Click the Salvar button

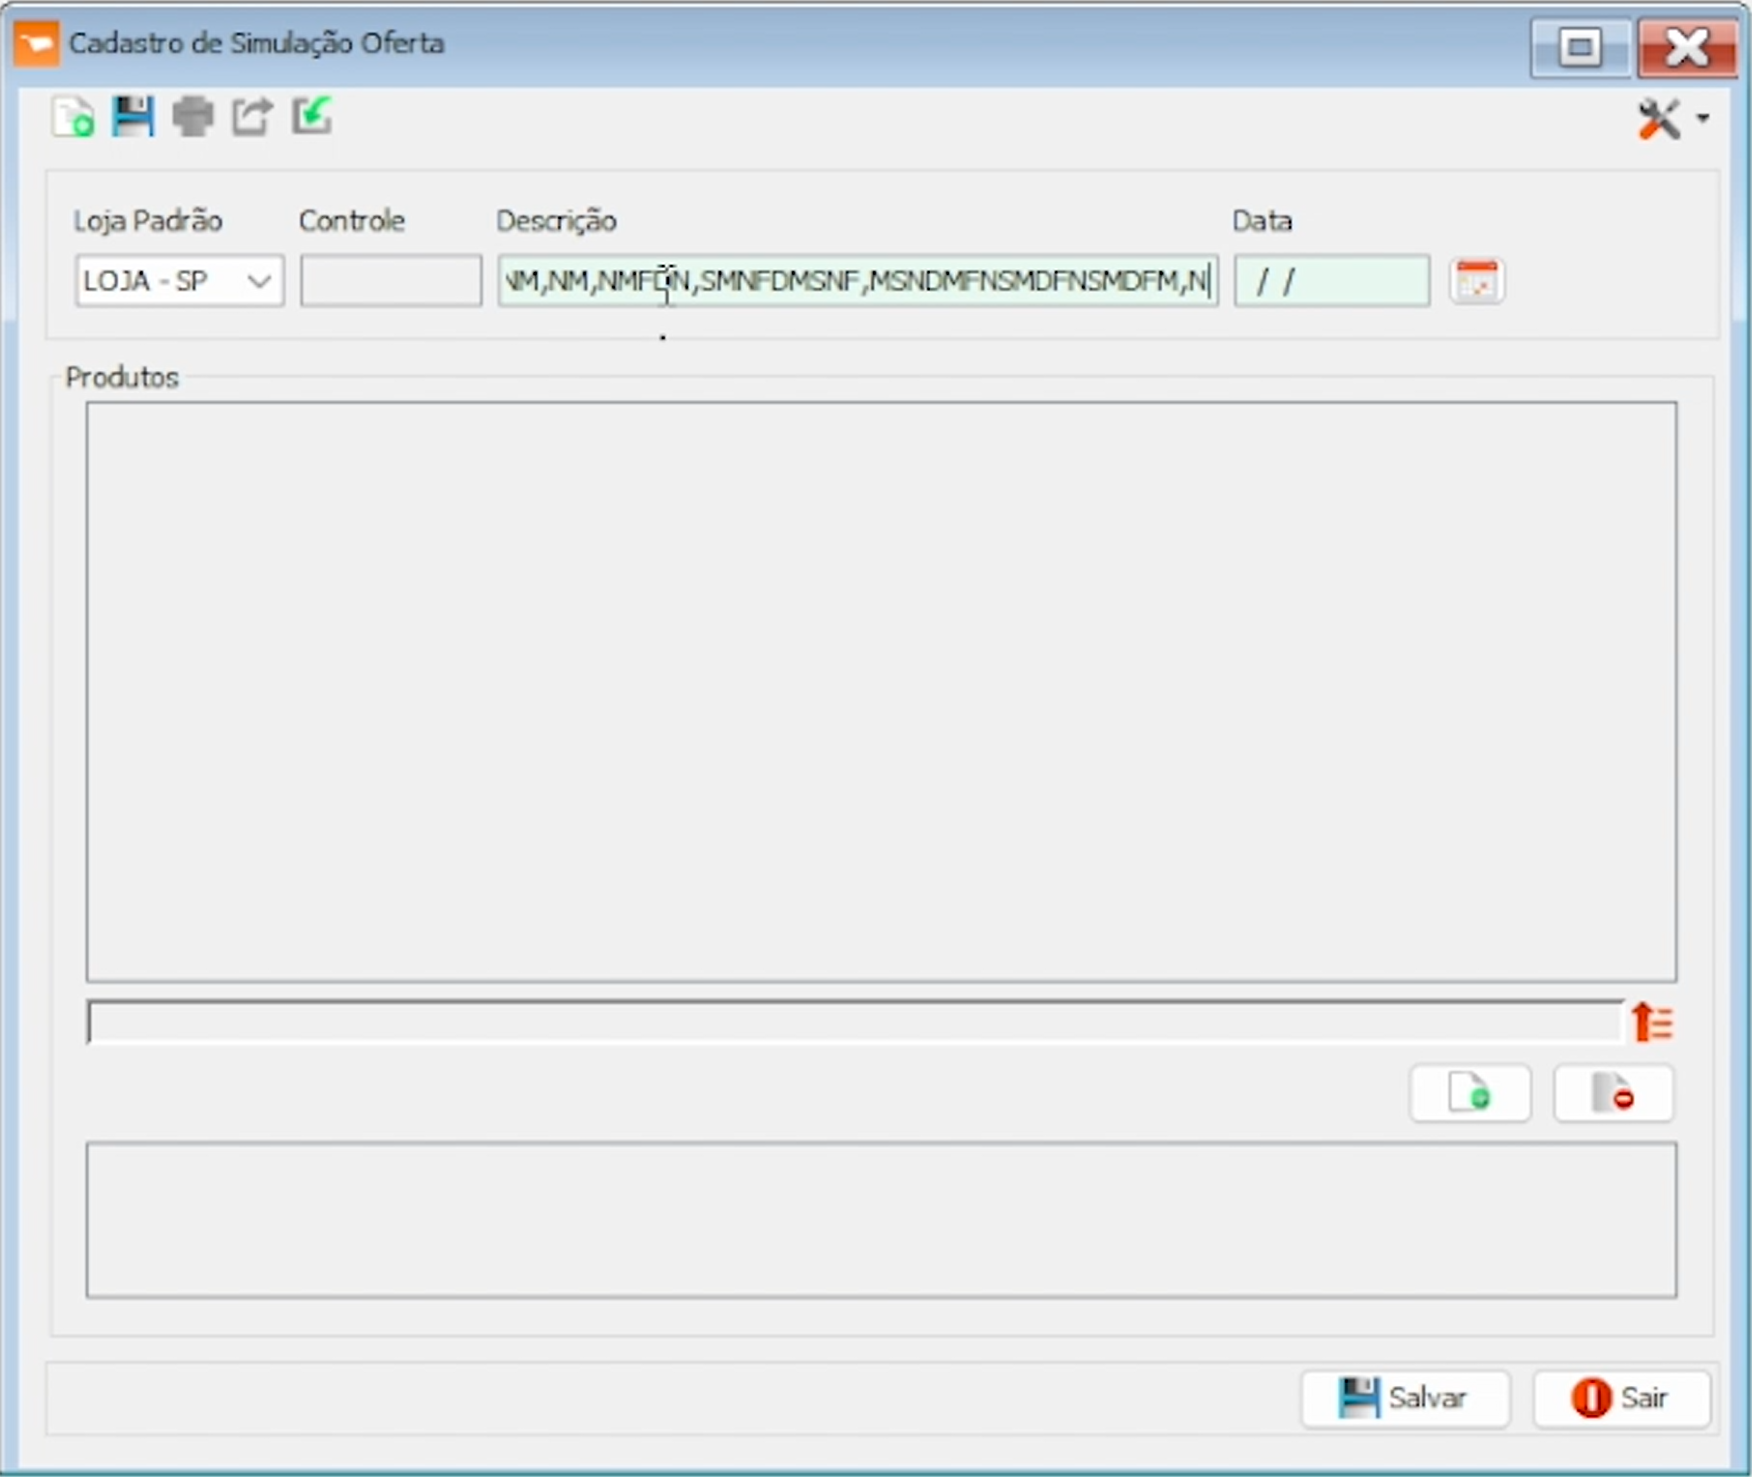[x=1404, y=1397]
